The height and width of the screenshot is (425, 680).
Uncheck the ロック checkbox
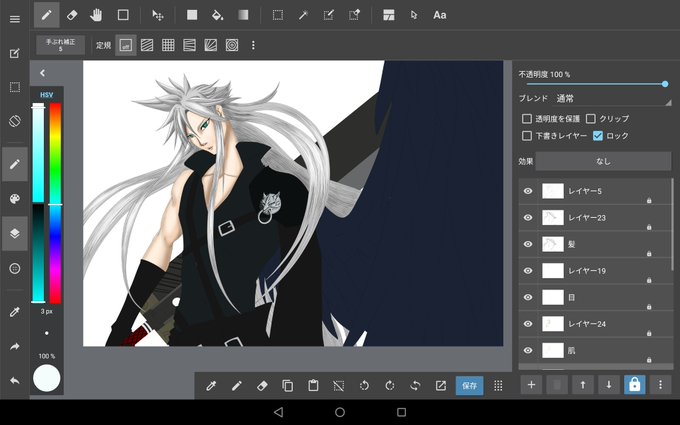(598, 136)
